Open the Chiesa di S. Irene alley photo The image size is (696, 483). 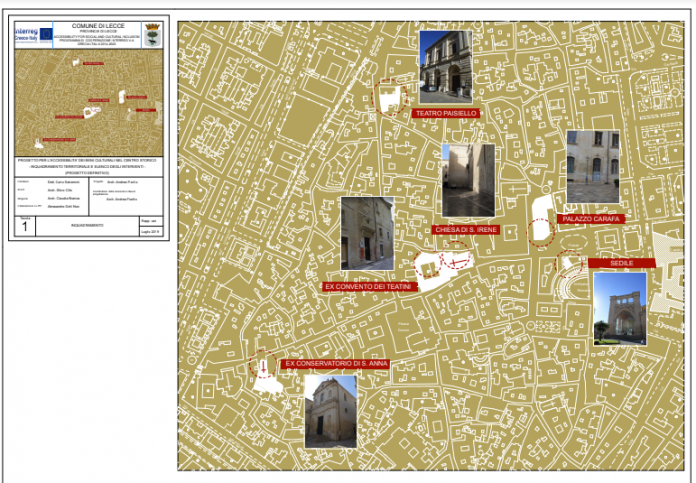pyautogui.click(x=468, y=180)
